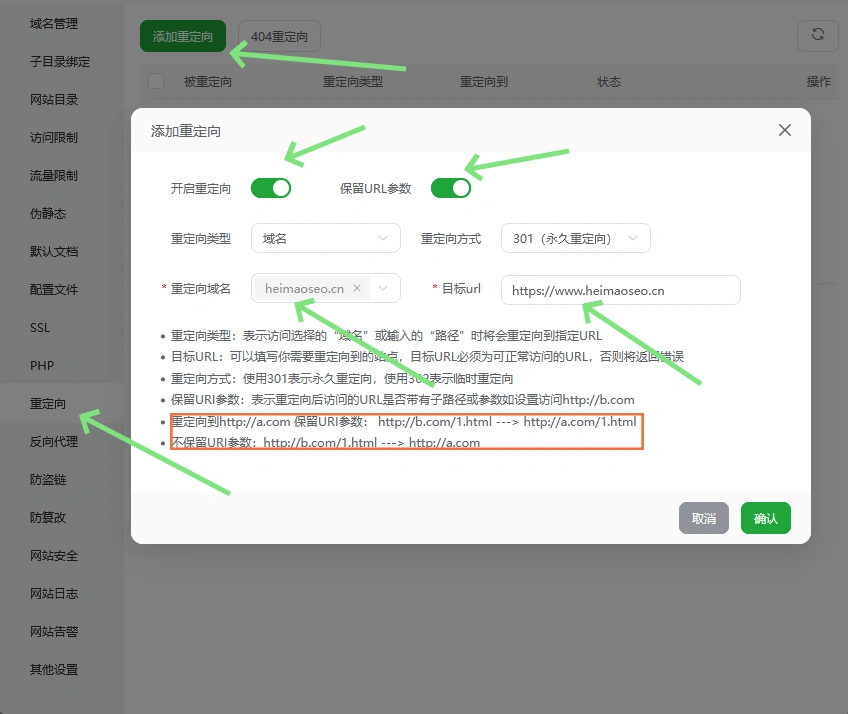Click the green 确认 button
Screen dimensions: 848x714
point(765,518)
